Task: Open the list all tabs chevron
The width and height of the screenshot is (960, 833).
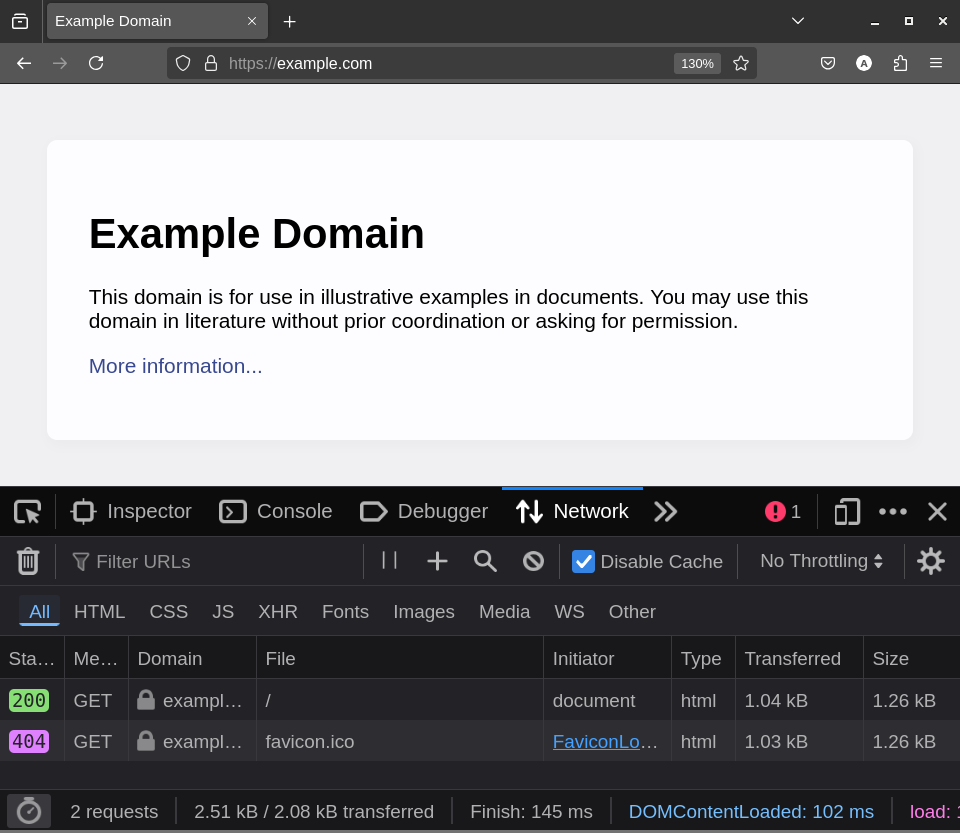Action: (x=798, y=21)
